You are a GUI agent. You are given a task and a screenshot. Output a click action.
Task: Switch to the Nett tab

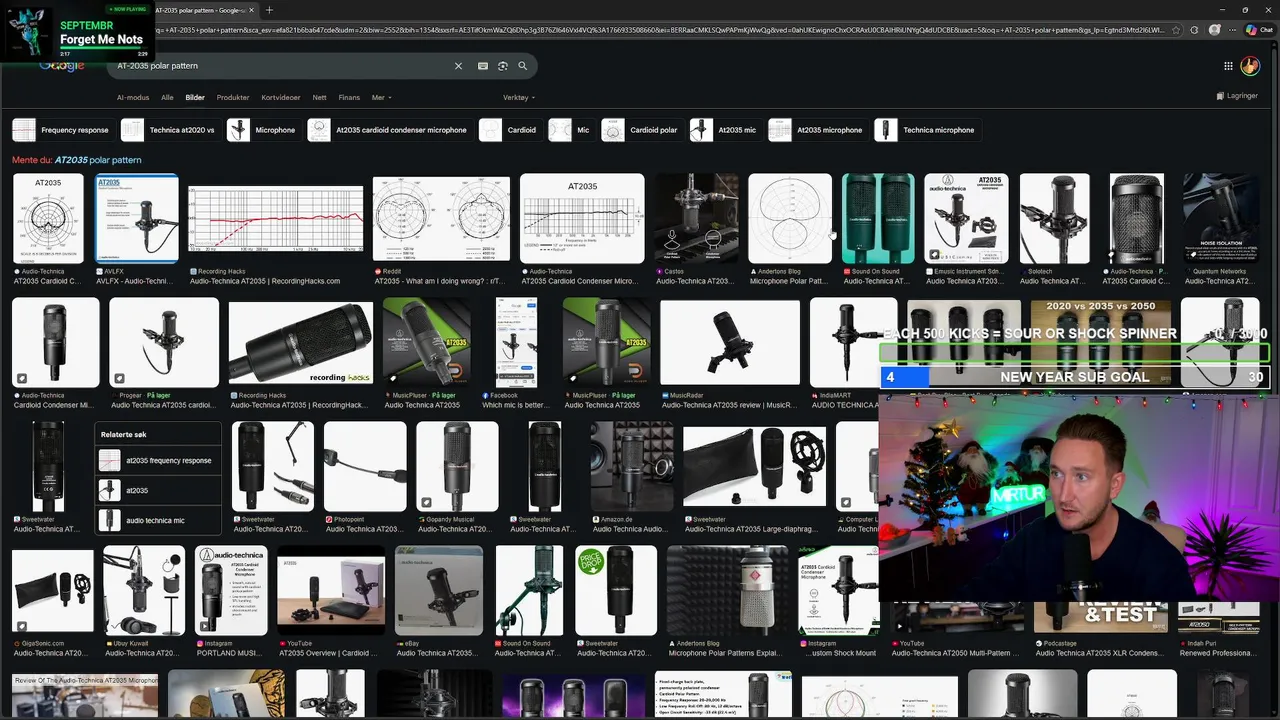[320, 98]
